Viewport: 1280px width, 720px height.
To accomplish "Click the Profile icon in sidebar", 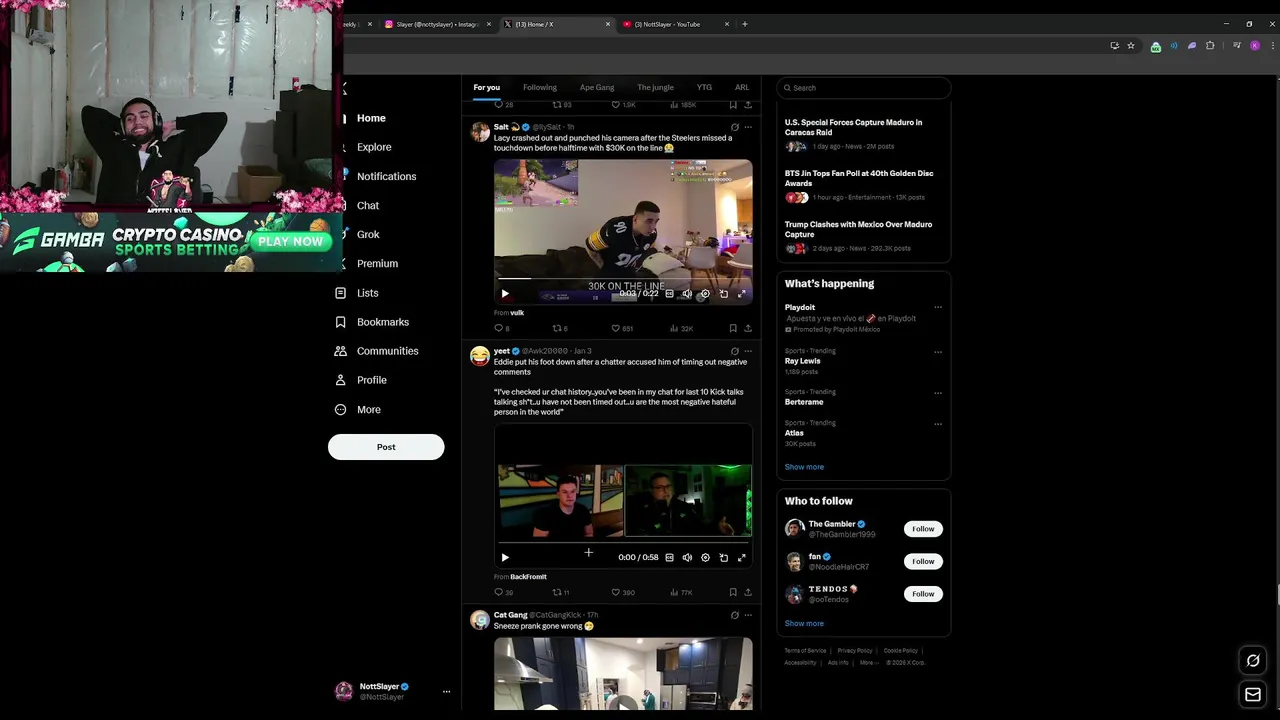I will (x=340, y=380).
